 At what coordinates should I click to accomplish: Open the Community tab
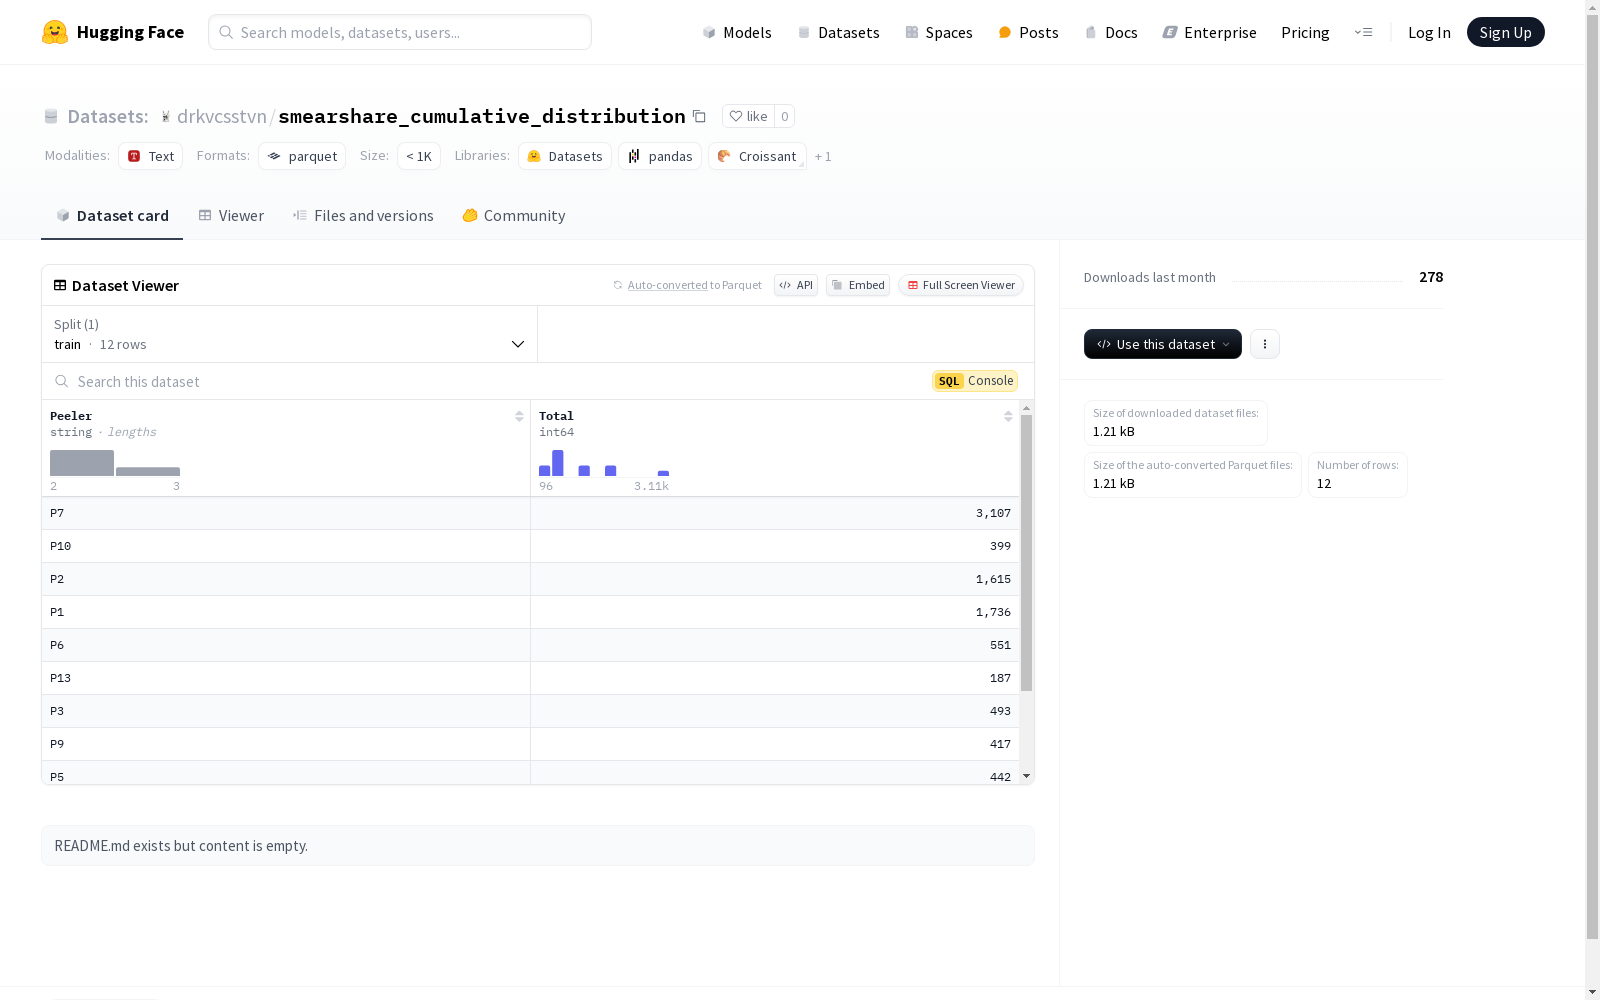pos(514,216)
